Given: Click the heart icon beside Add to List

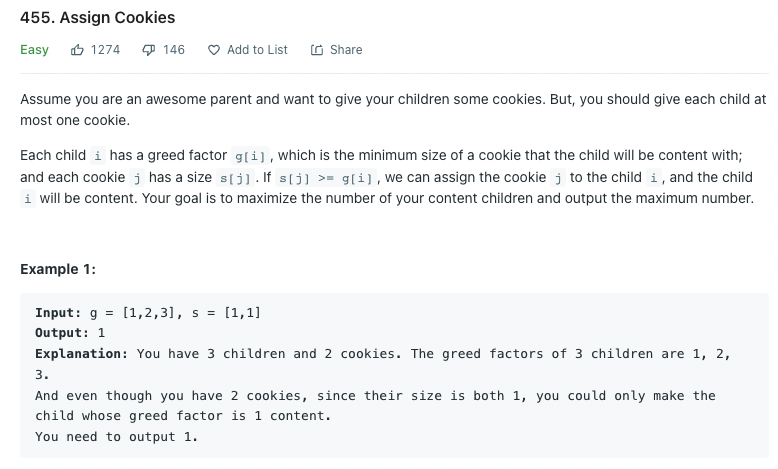Looking at the screenshot, I should tap(214, 50).
